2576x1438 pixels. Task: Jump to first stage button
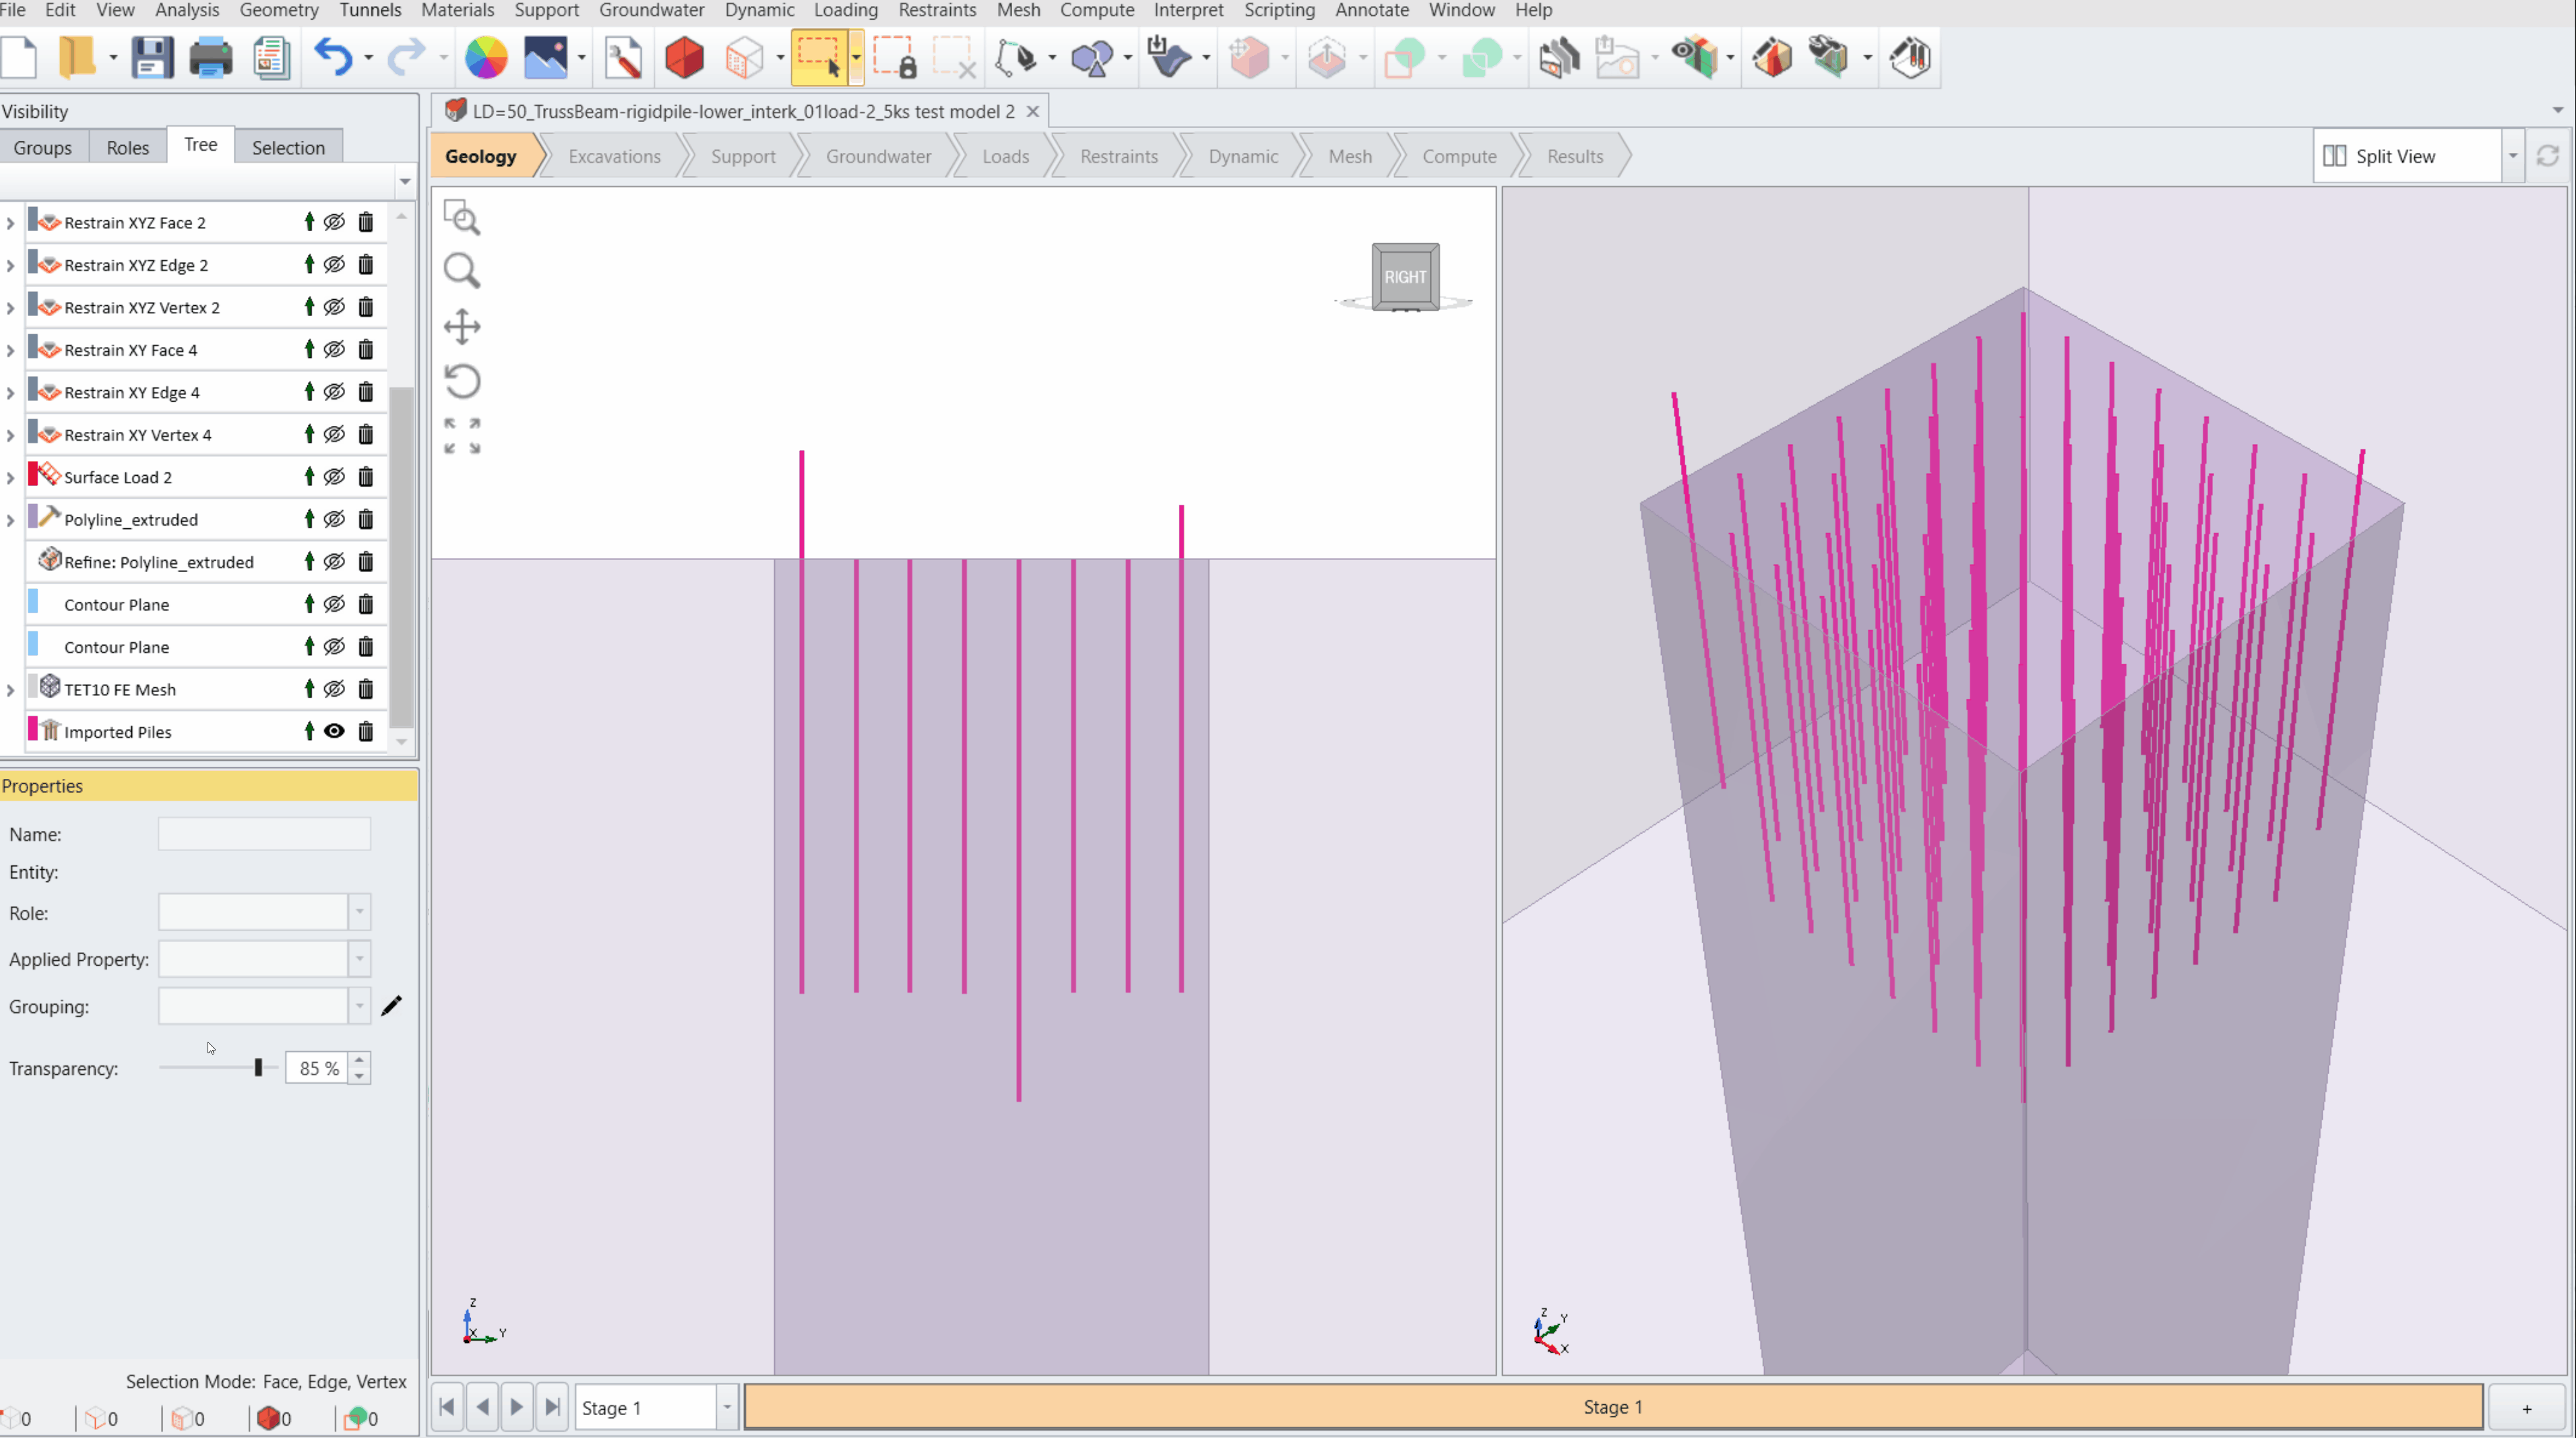[447, 1407]
